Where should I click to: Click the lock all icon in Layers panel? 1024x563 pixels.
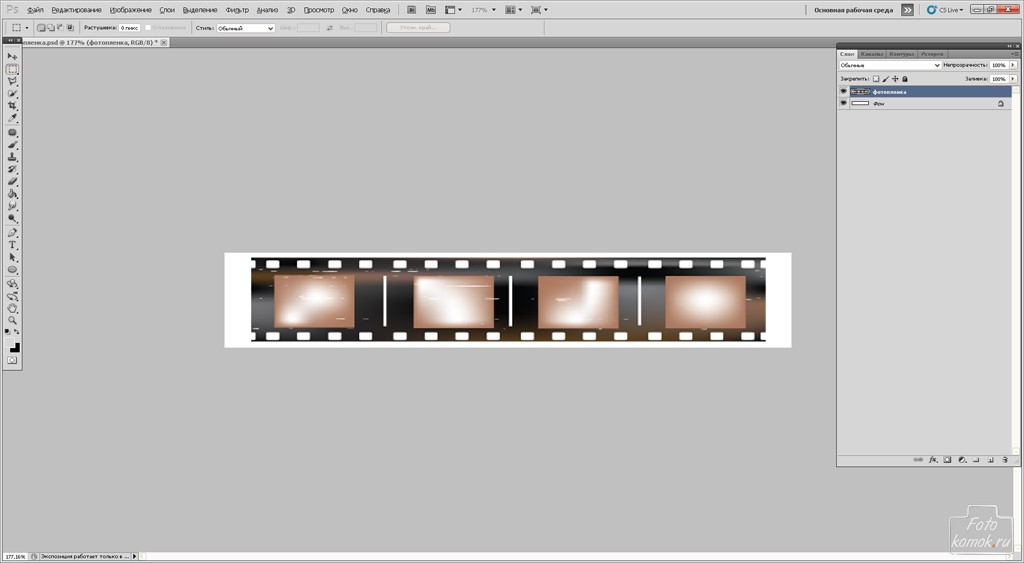[x=905, y=78]
